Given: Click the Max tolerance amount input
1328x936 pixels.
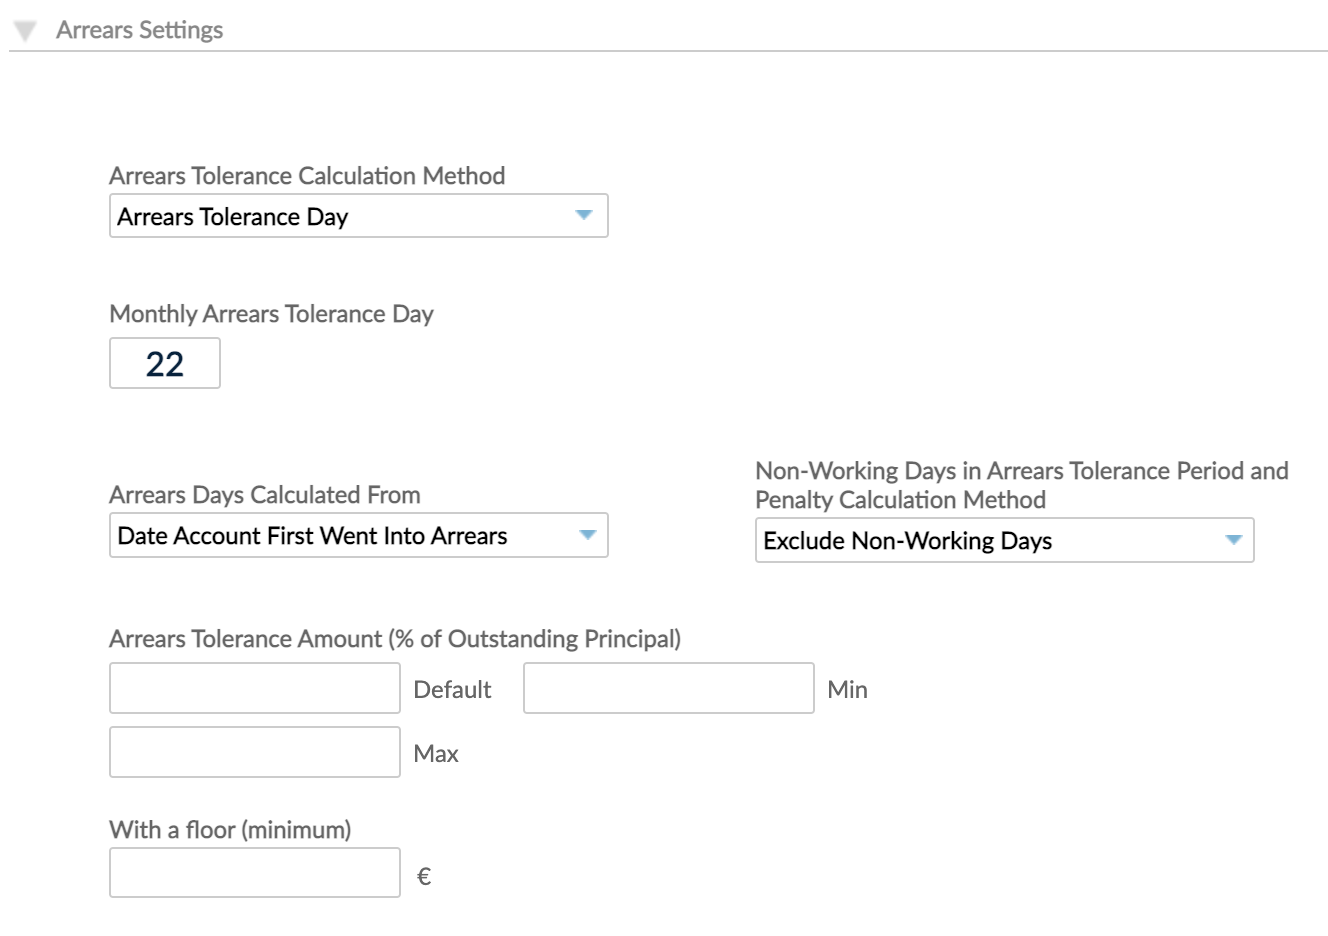Looking at the screenshot, I should 255,752.
